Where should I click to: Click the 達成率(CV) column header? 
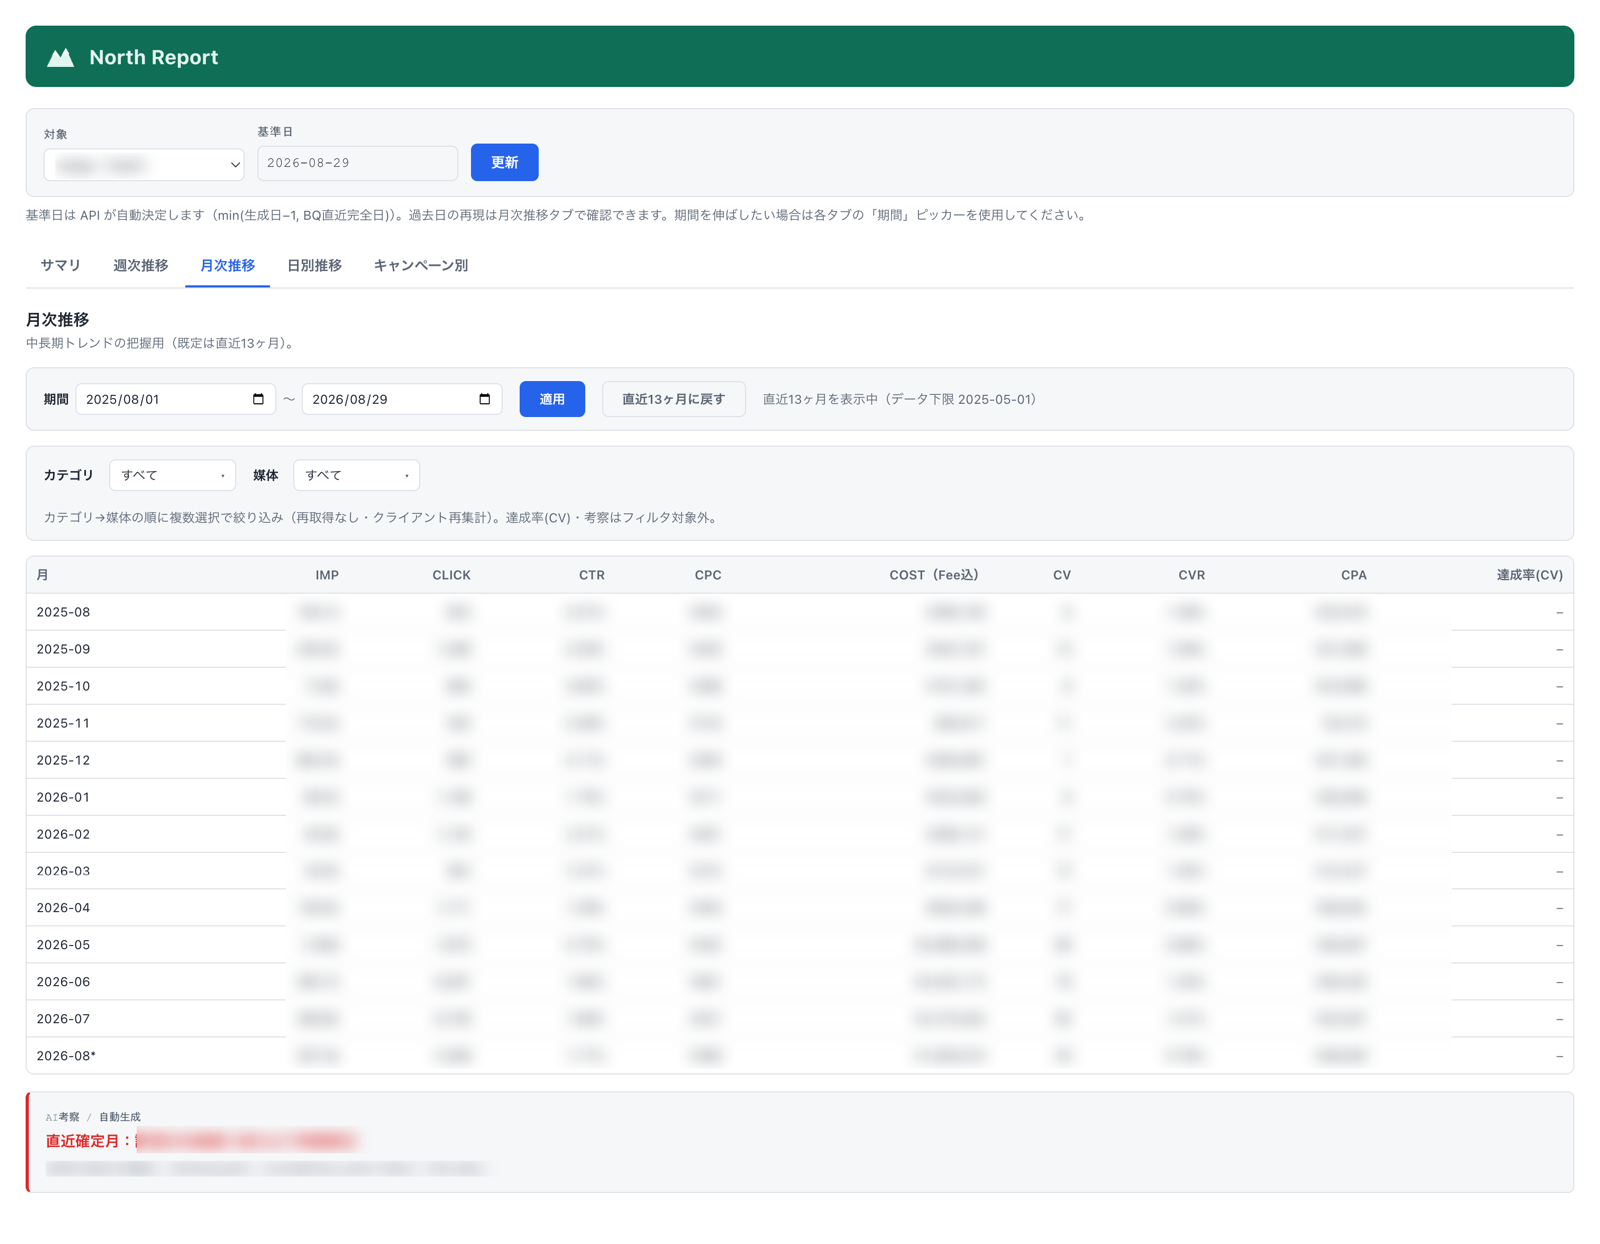click(1529, 575)
